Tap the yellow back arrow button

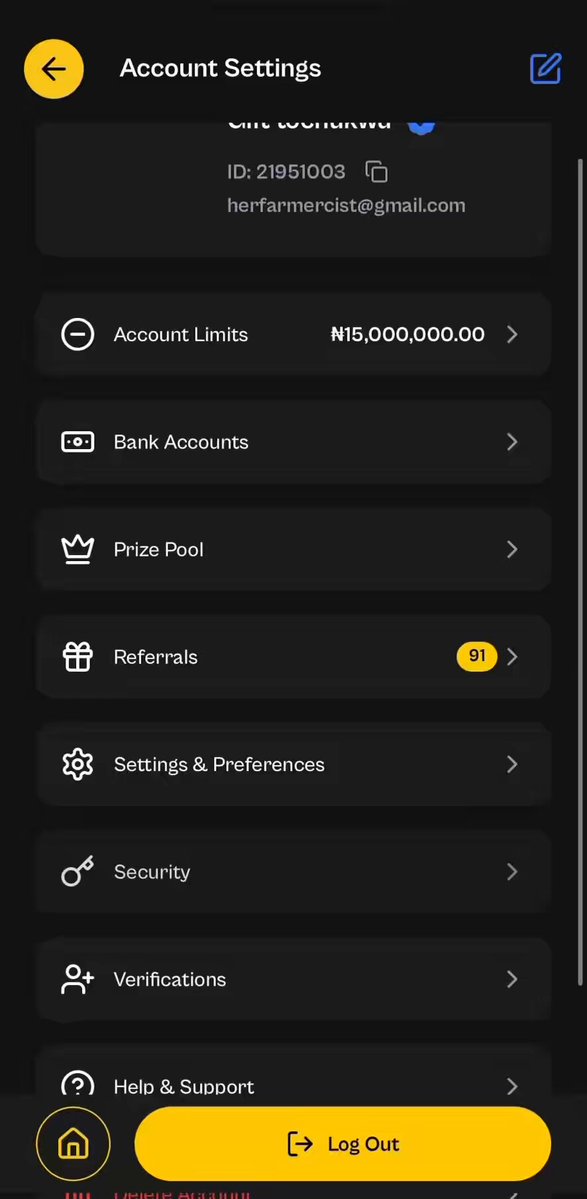click(54, 69)
